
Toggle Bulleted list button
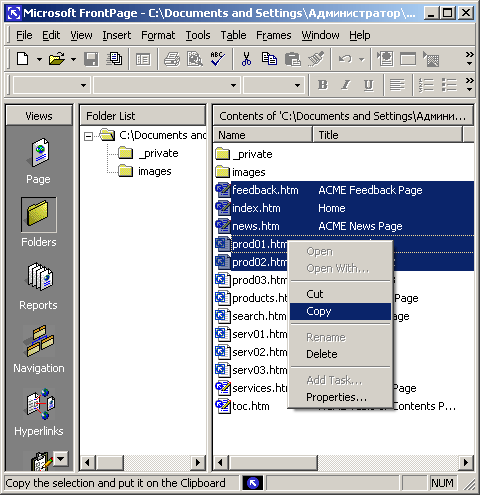point(449,85)
